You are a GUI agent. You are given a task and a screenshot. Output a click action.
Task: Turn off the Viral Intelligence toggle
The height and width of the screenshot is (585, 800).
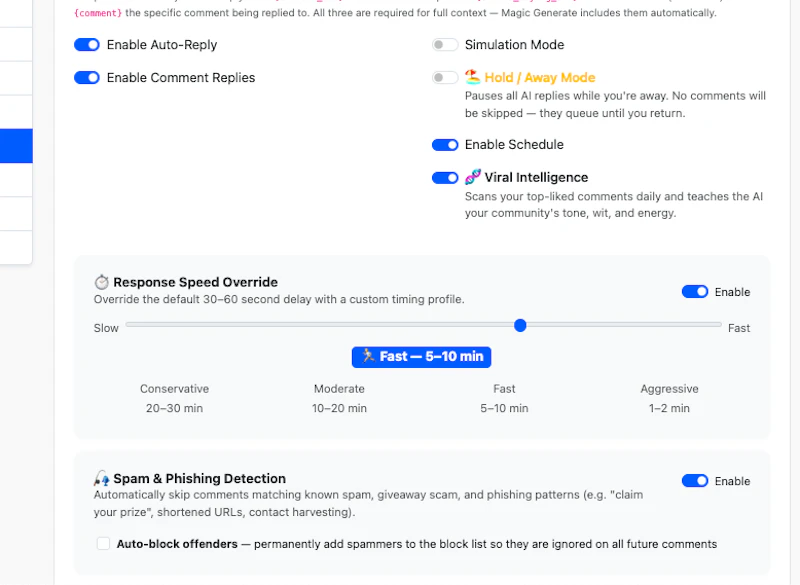(445, 177)
